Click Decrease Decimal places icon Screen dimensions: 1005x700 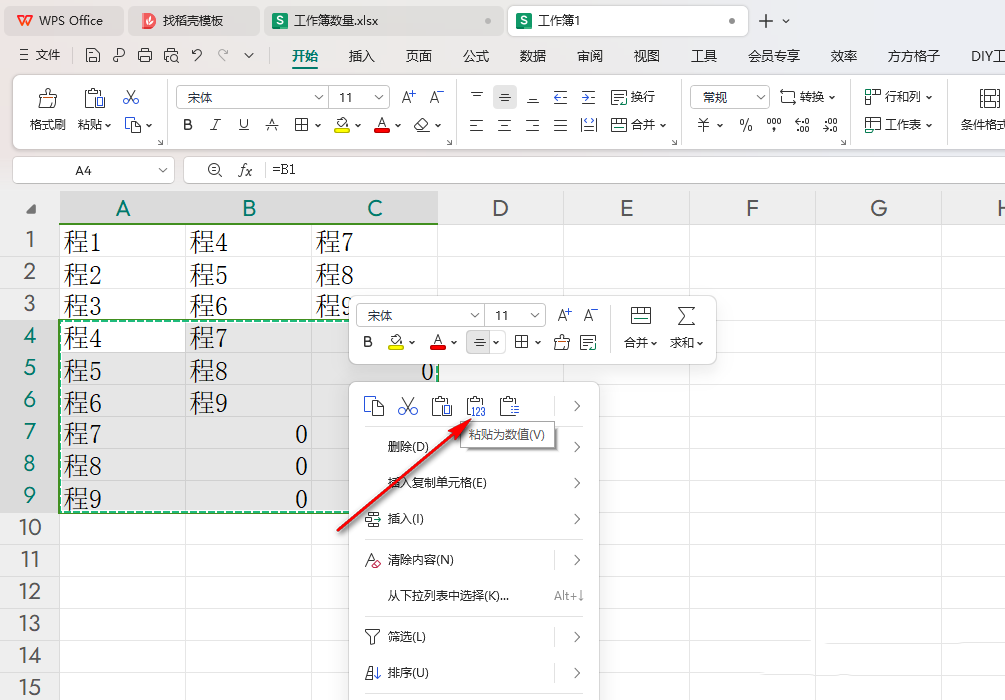(x=830, y=125)
